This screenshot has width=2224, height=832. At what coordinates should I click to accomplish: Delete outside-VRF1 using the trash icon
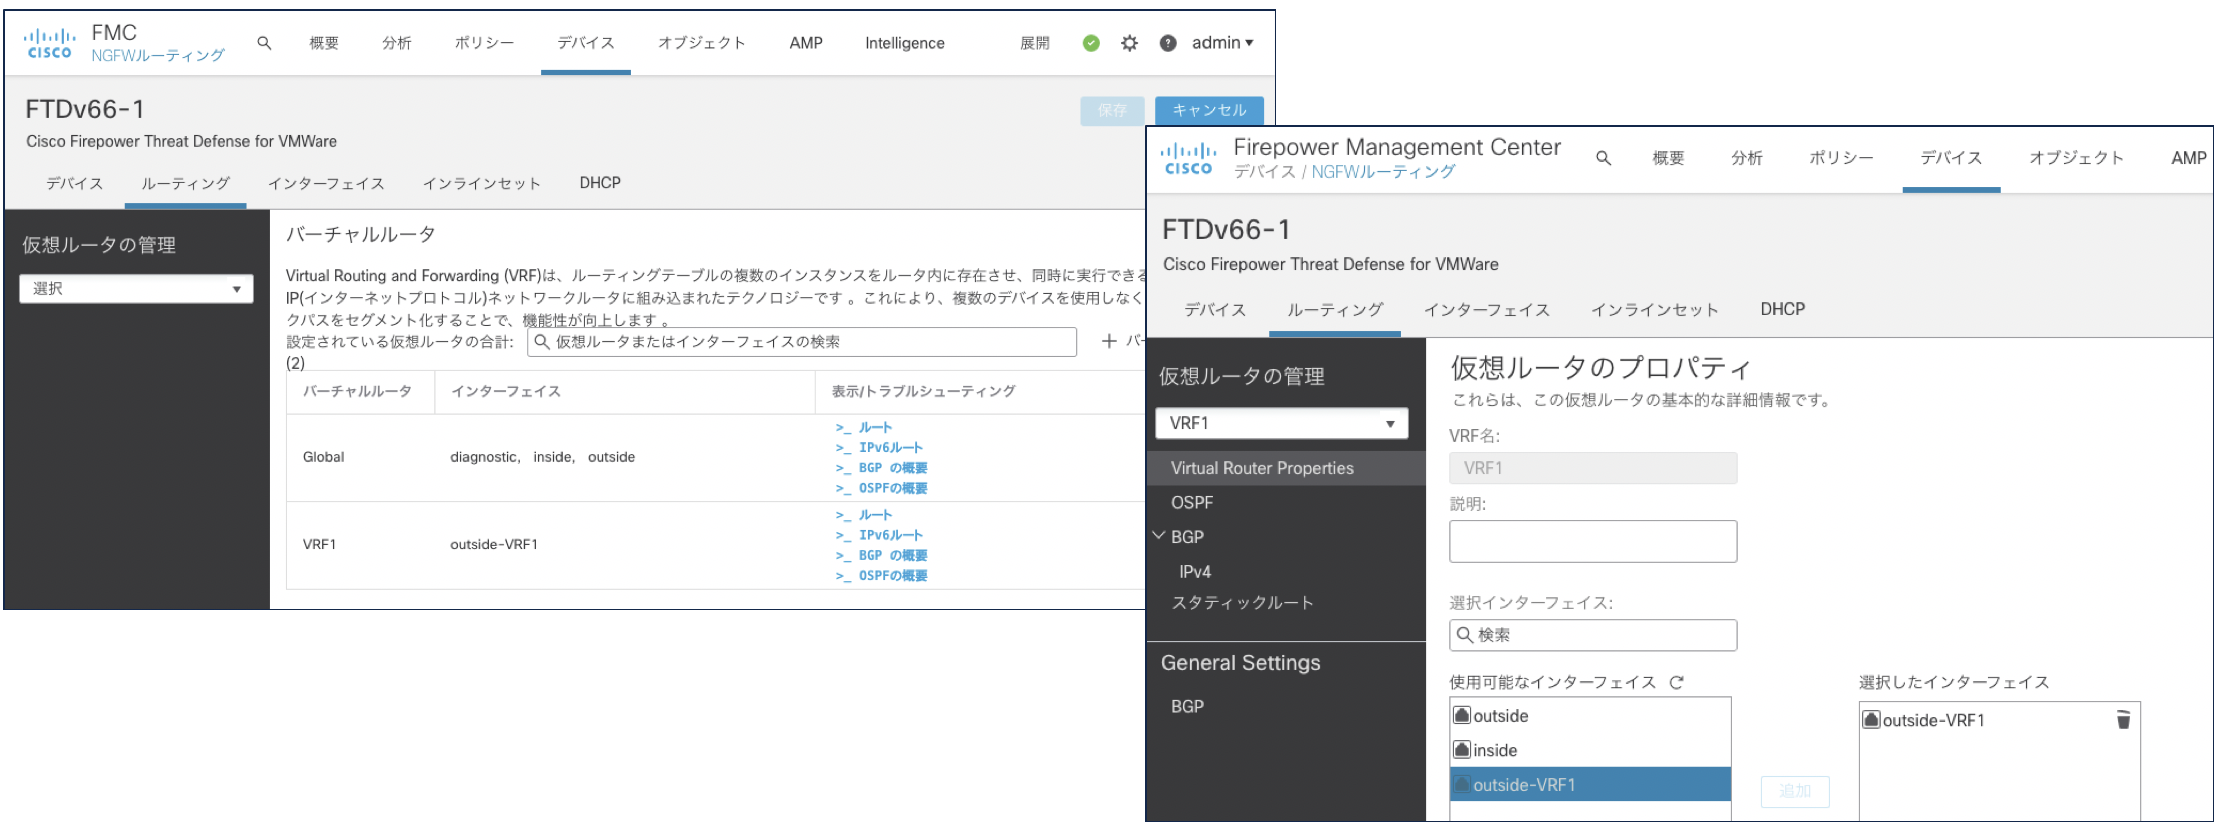coord(2123,720)
